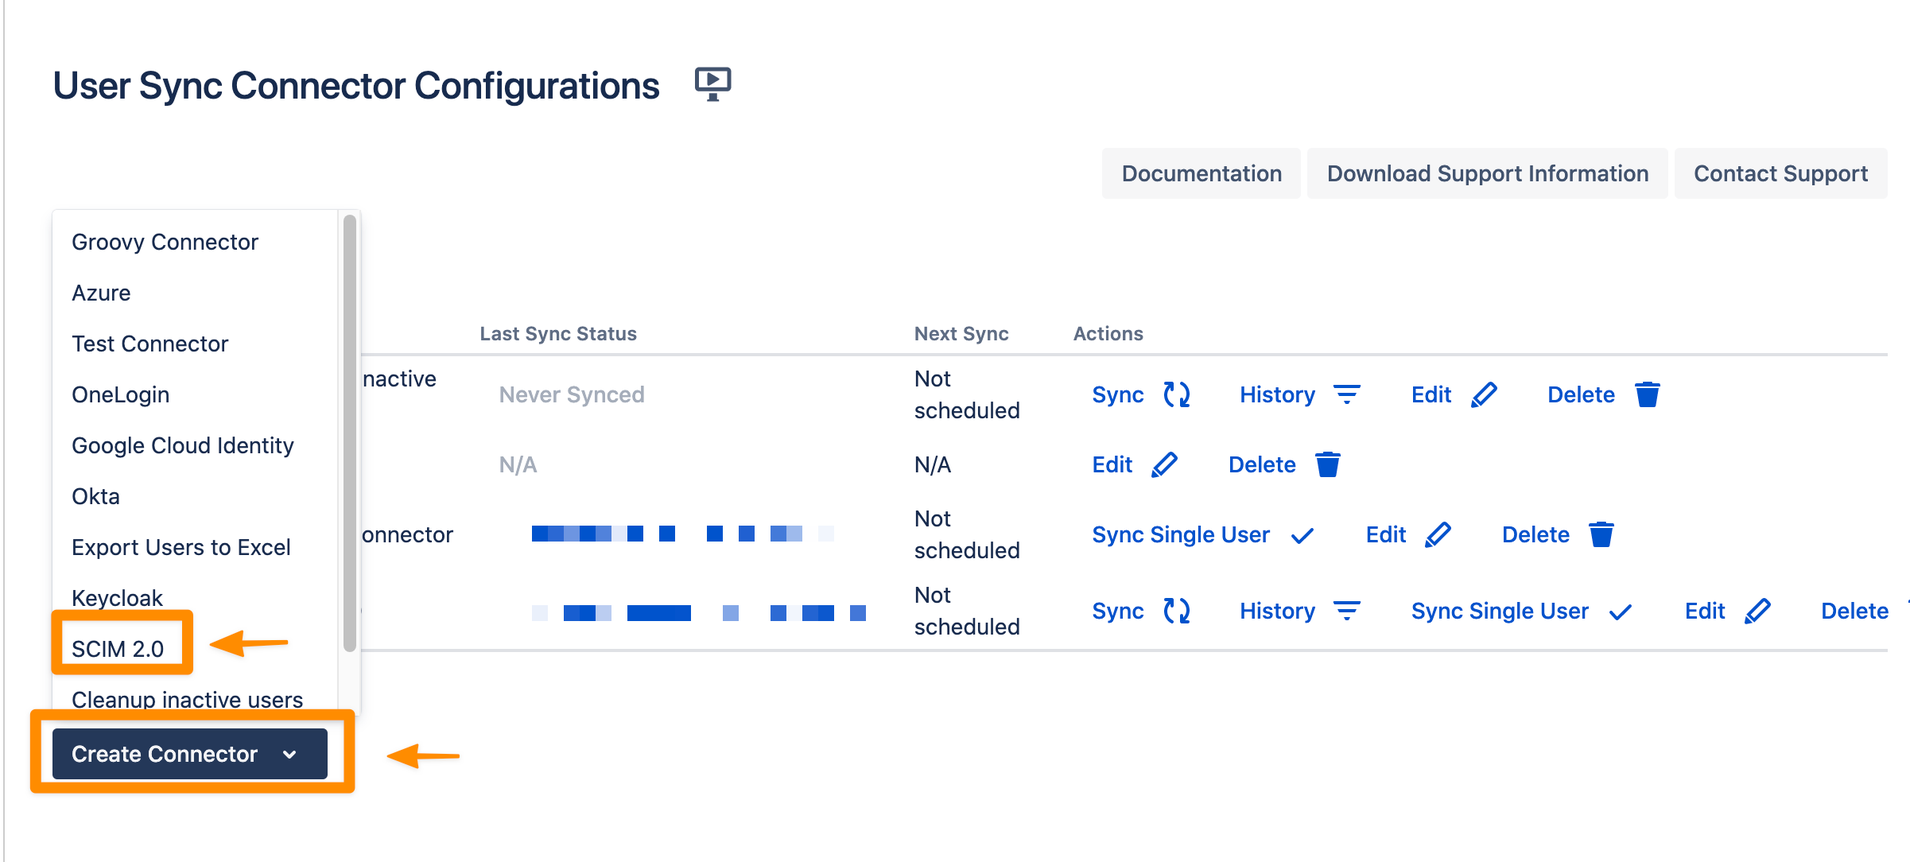
Task: Click history filter icon in last row
Action: [x=1347, y=611]
